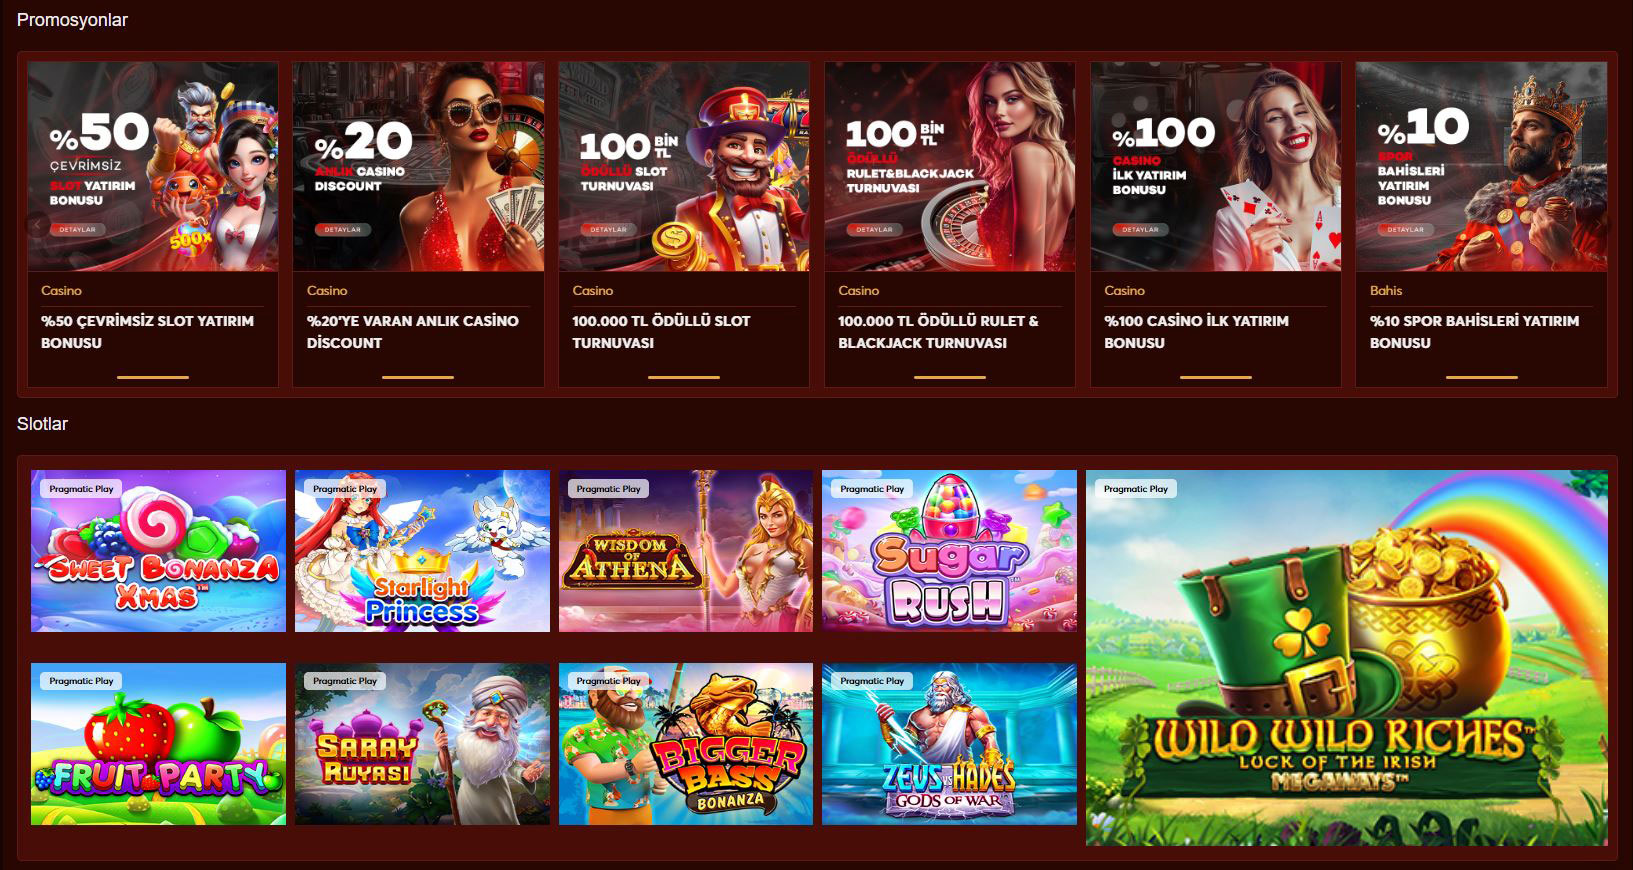
Task: Open the Sweet Bonanza Xmas slot
Action: (158, 551)
